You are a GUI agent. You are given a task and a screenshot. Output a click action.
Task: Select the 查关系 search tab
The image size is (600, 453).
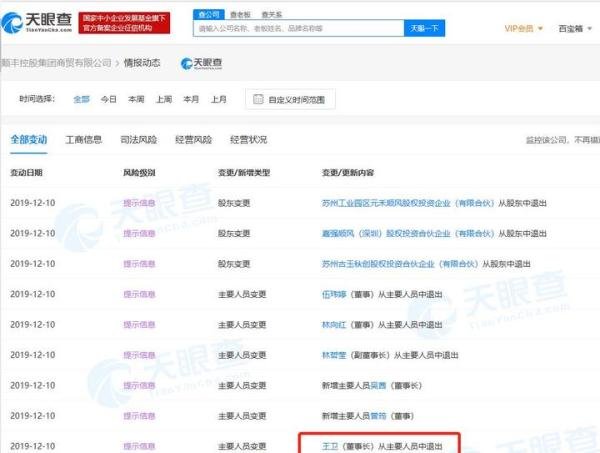point(271,15)
